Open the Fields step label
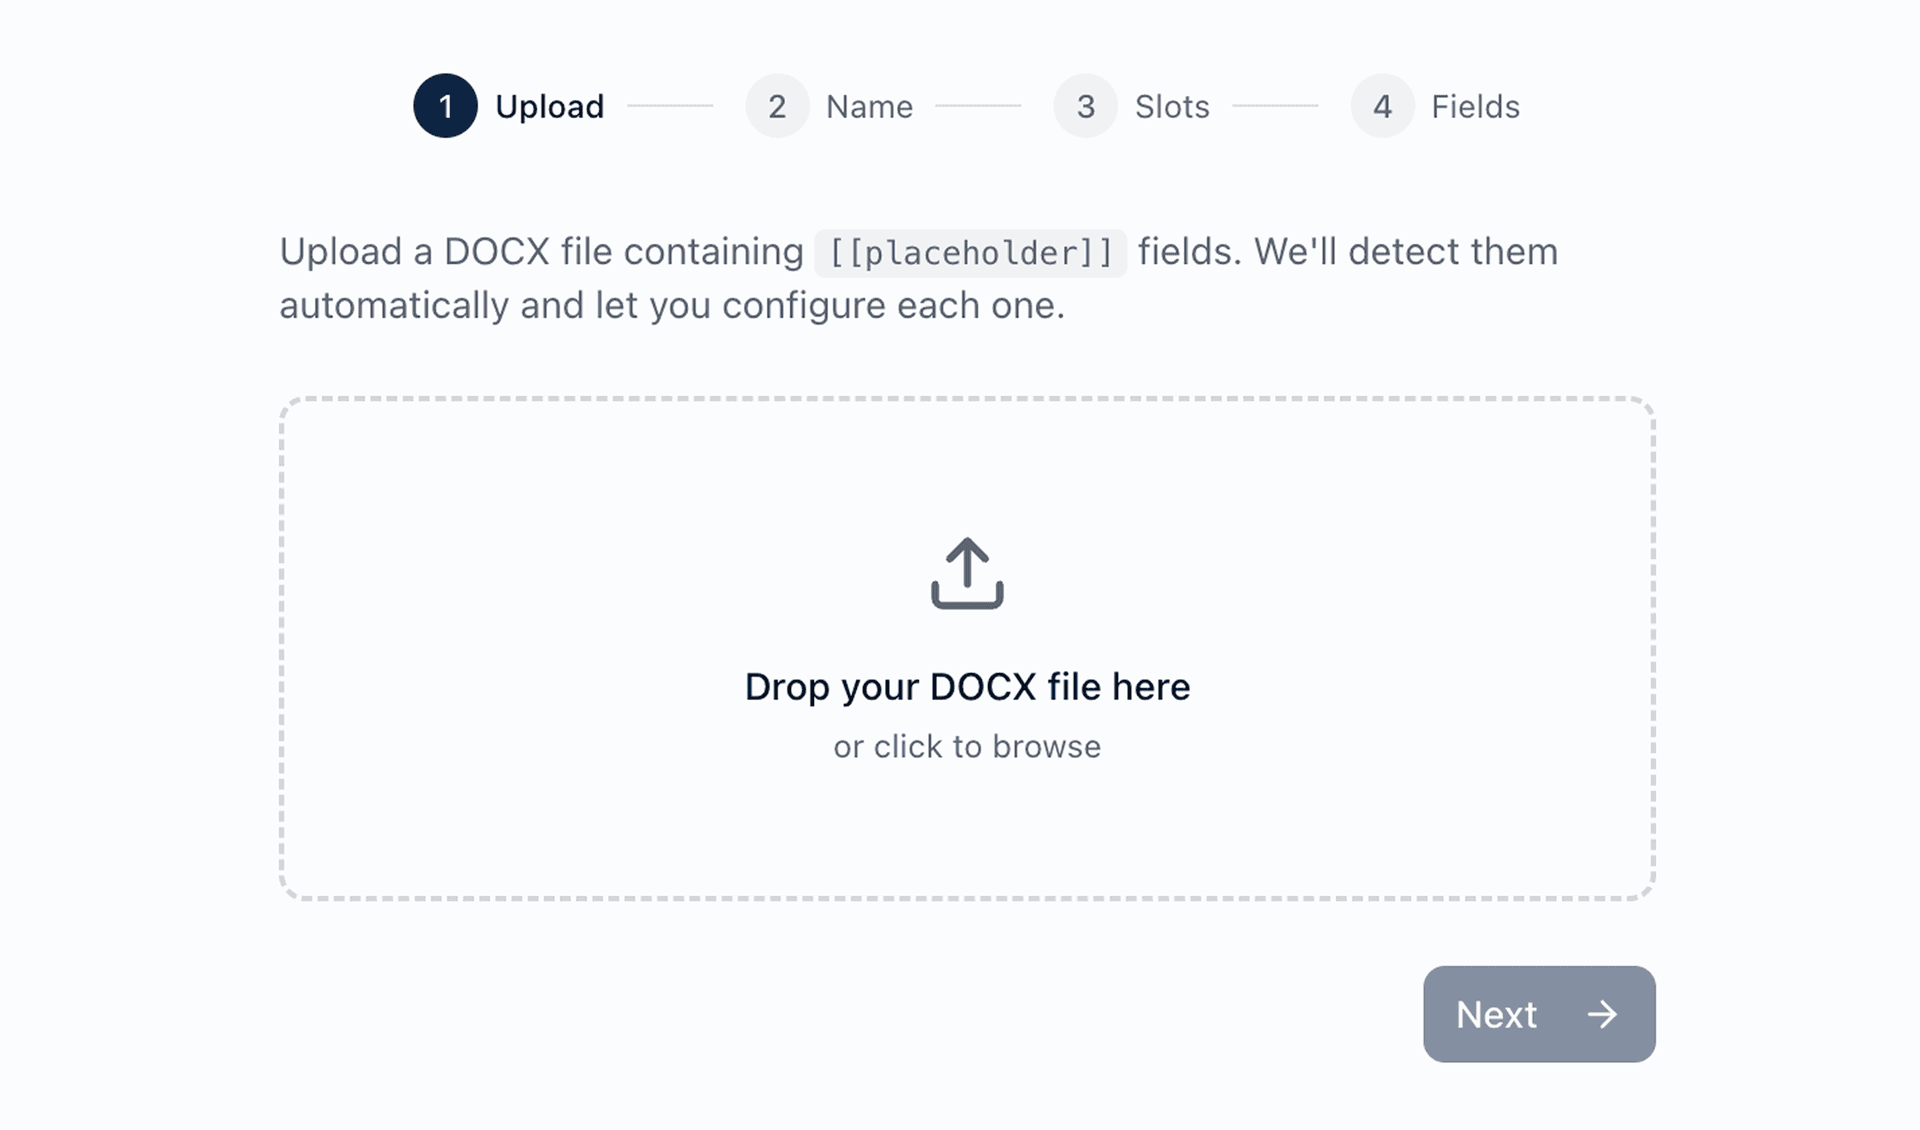Screen dimensions: 1920x1130 [1475, 106]
